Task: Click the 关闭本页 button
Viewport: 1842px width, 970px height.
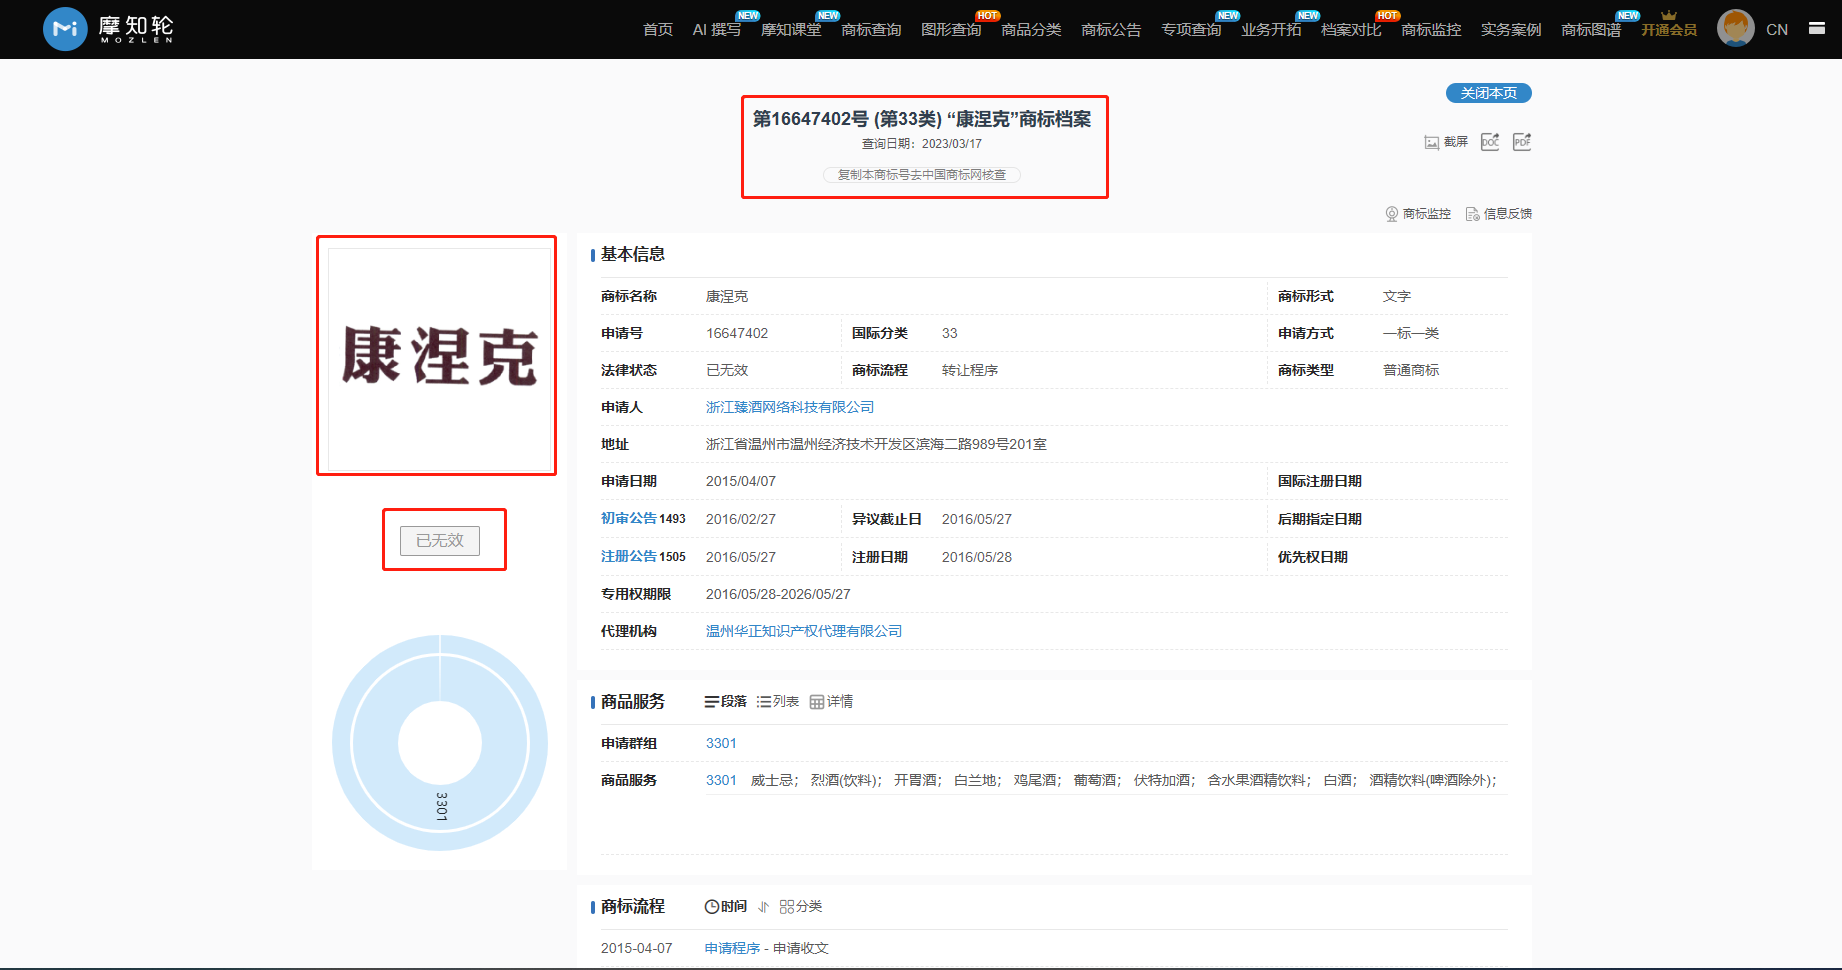Action: coord(1488,93)
